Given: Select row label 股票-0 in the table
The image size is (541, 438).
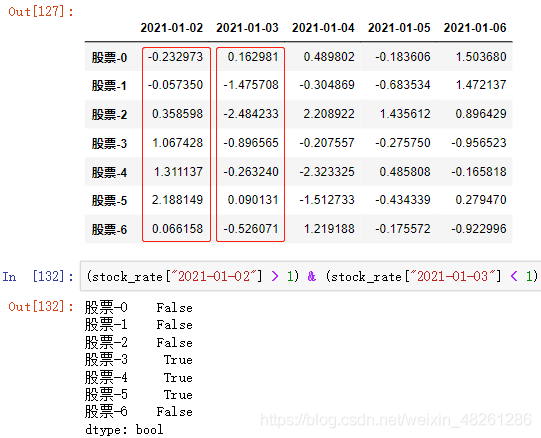Looking at the screenshot, I should tap(109, 57).
